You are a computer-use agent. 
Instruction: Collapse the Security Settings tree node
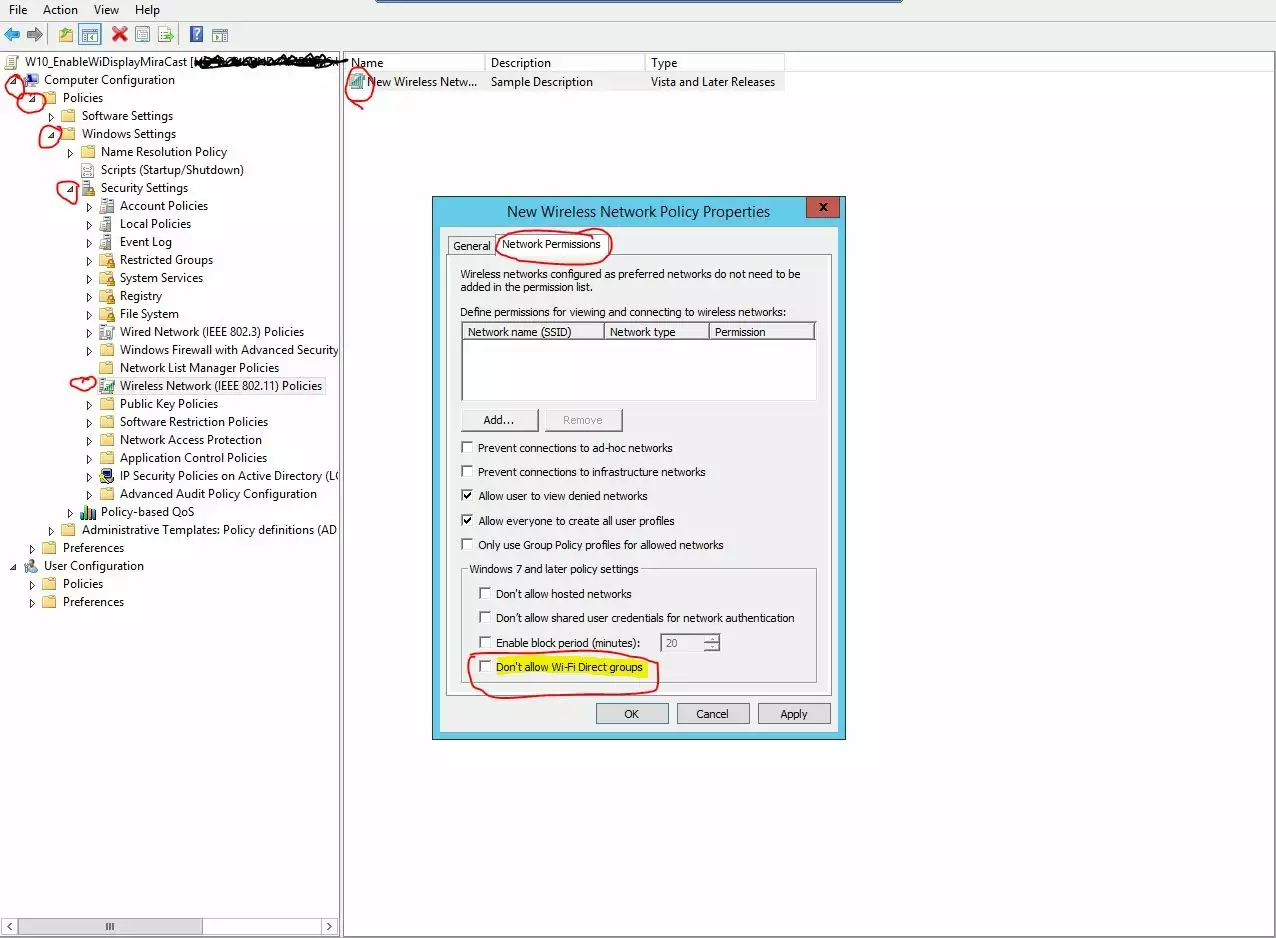(70, 188)
